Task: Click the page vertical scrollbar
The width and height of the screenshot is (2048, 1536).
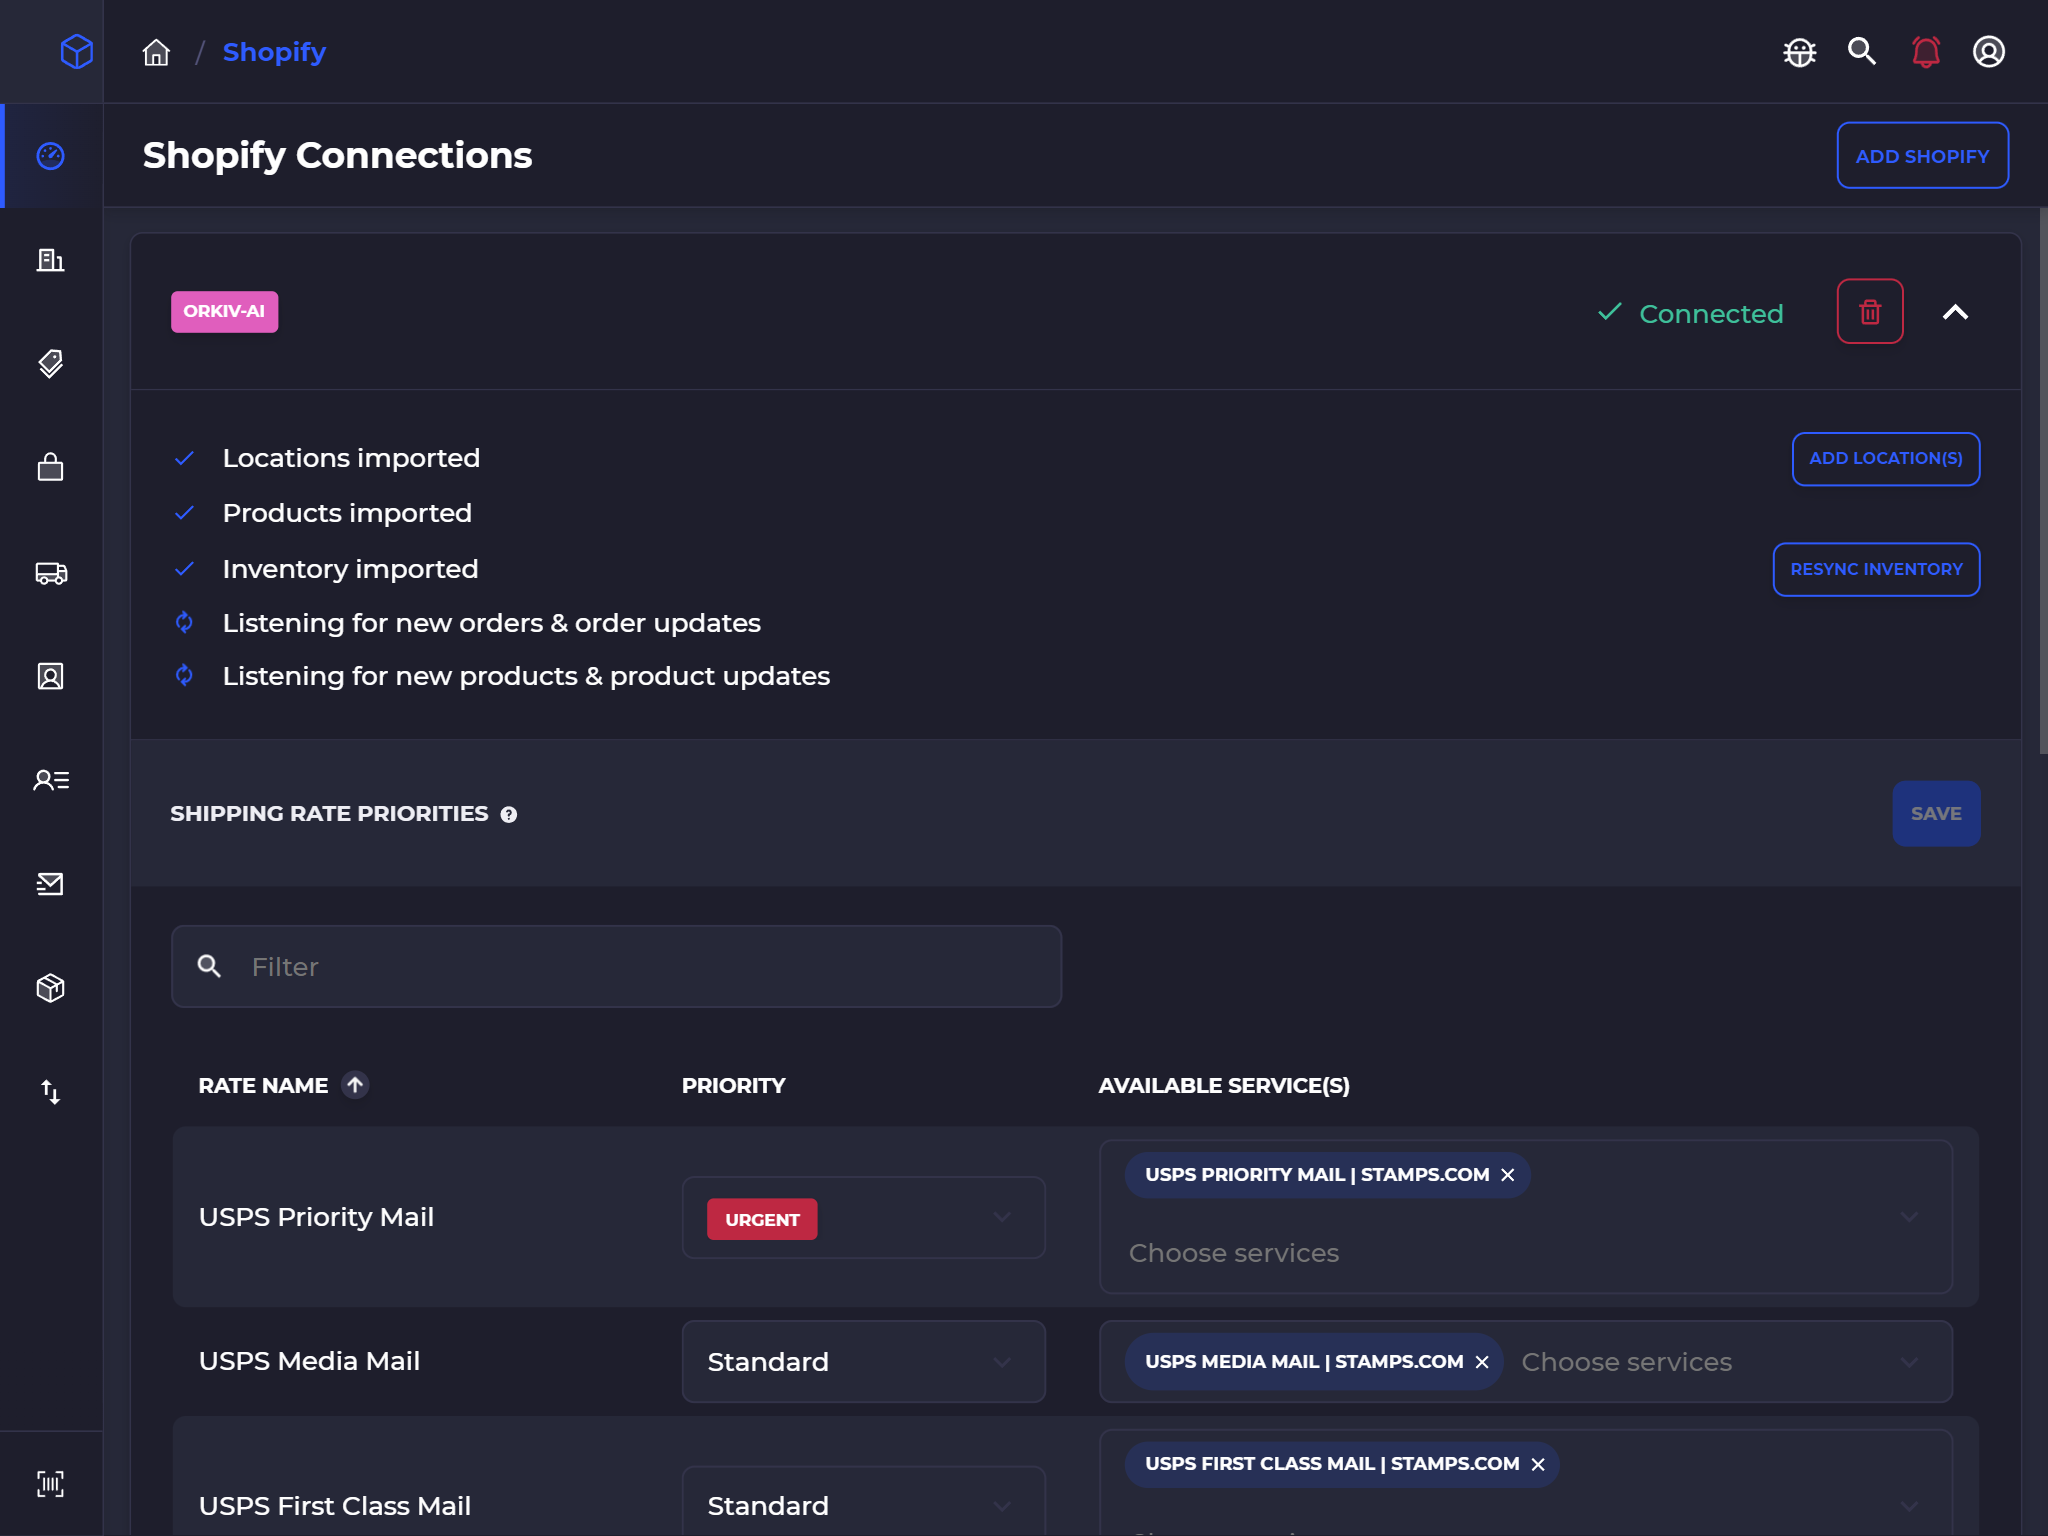Action: click(x=2043, y=480)
